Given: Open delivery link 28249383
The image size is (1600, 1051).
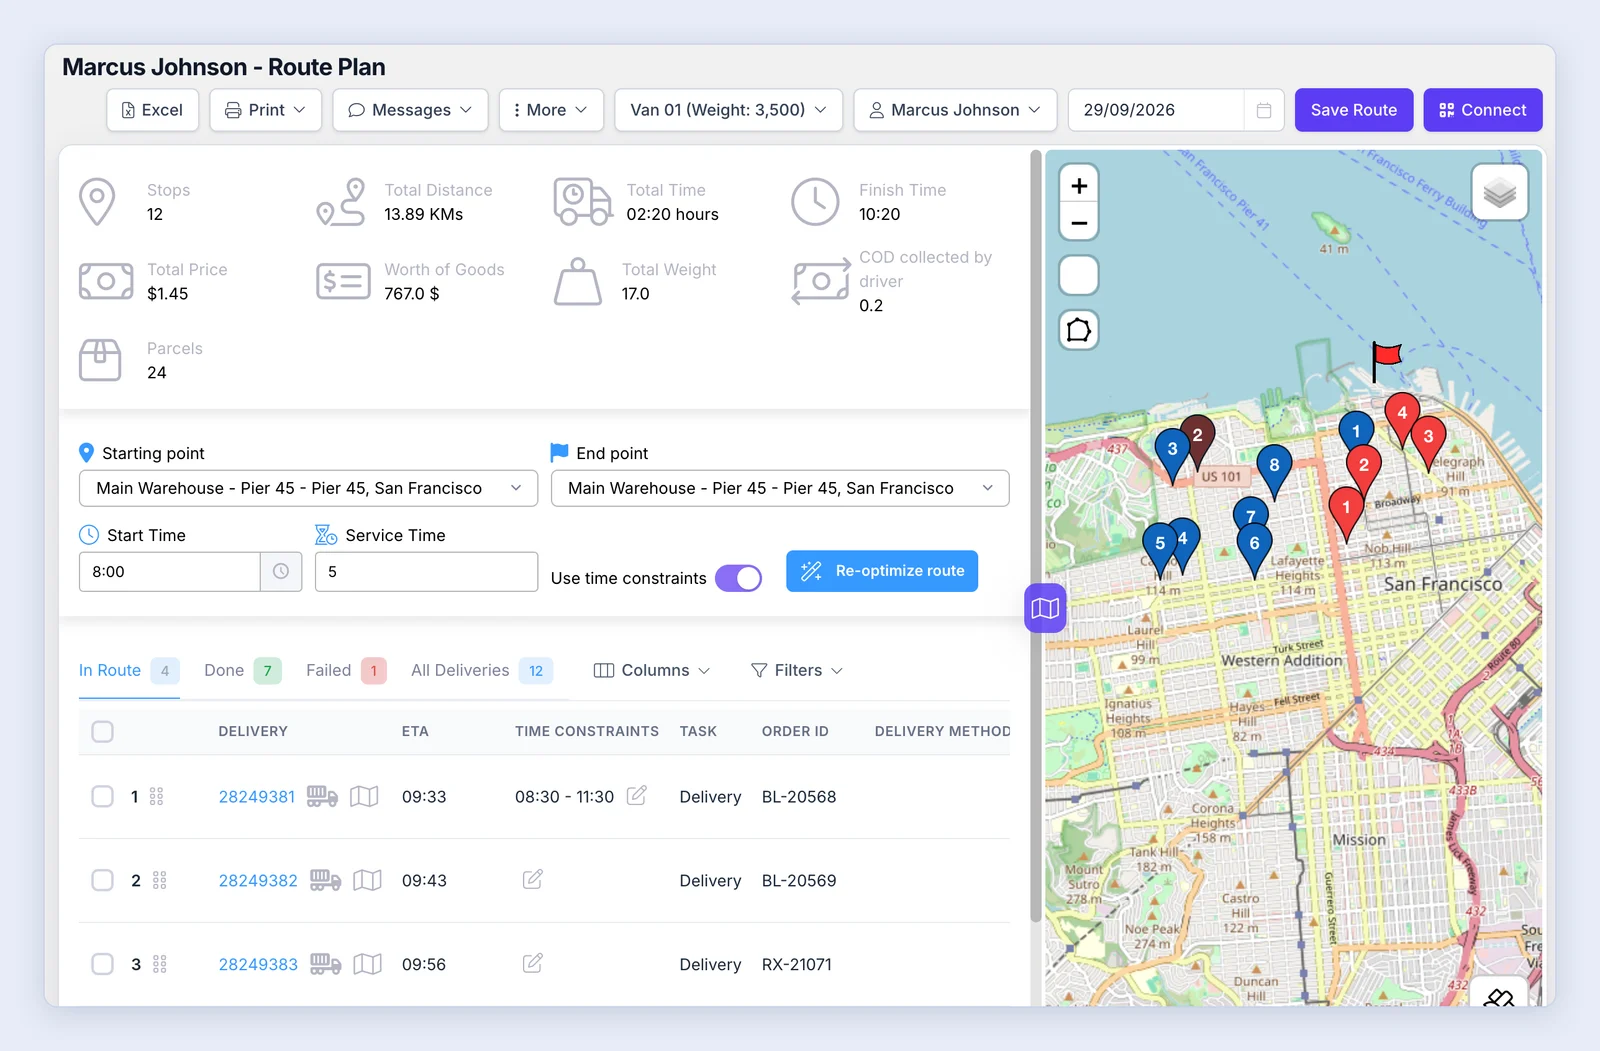Looking at the screenshot, I should pyautogui.click(x=258, y=965).
